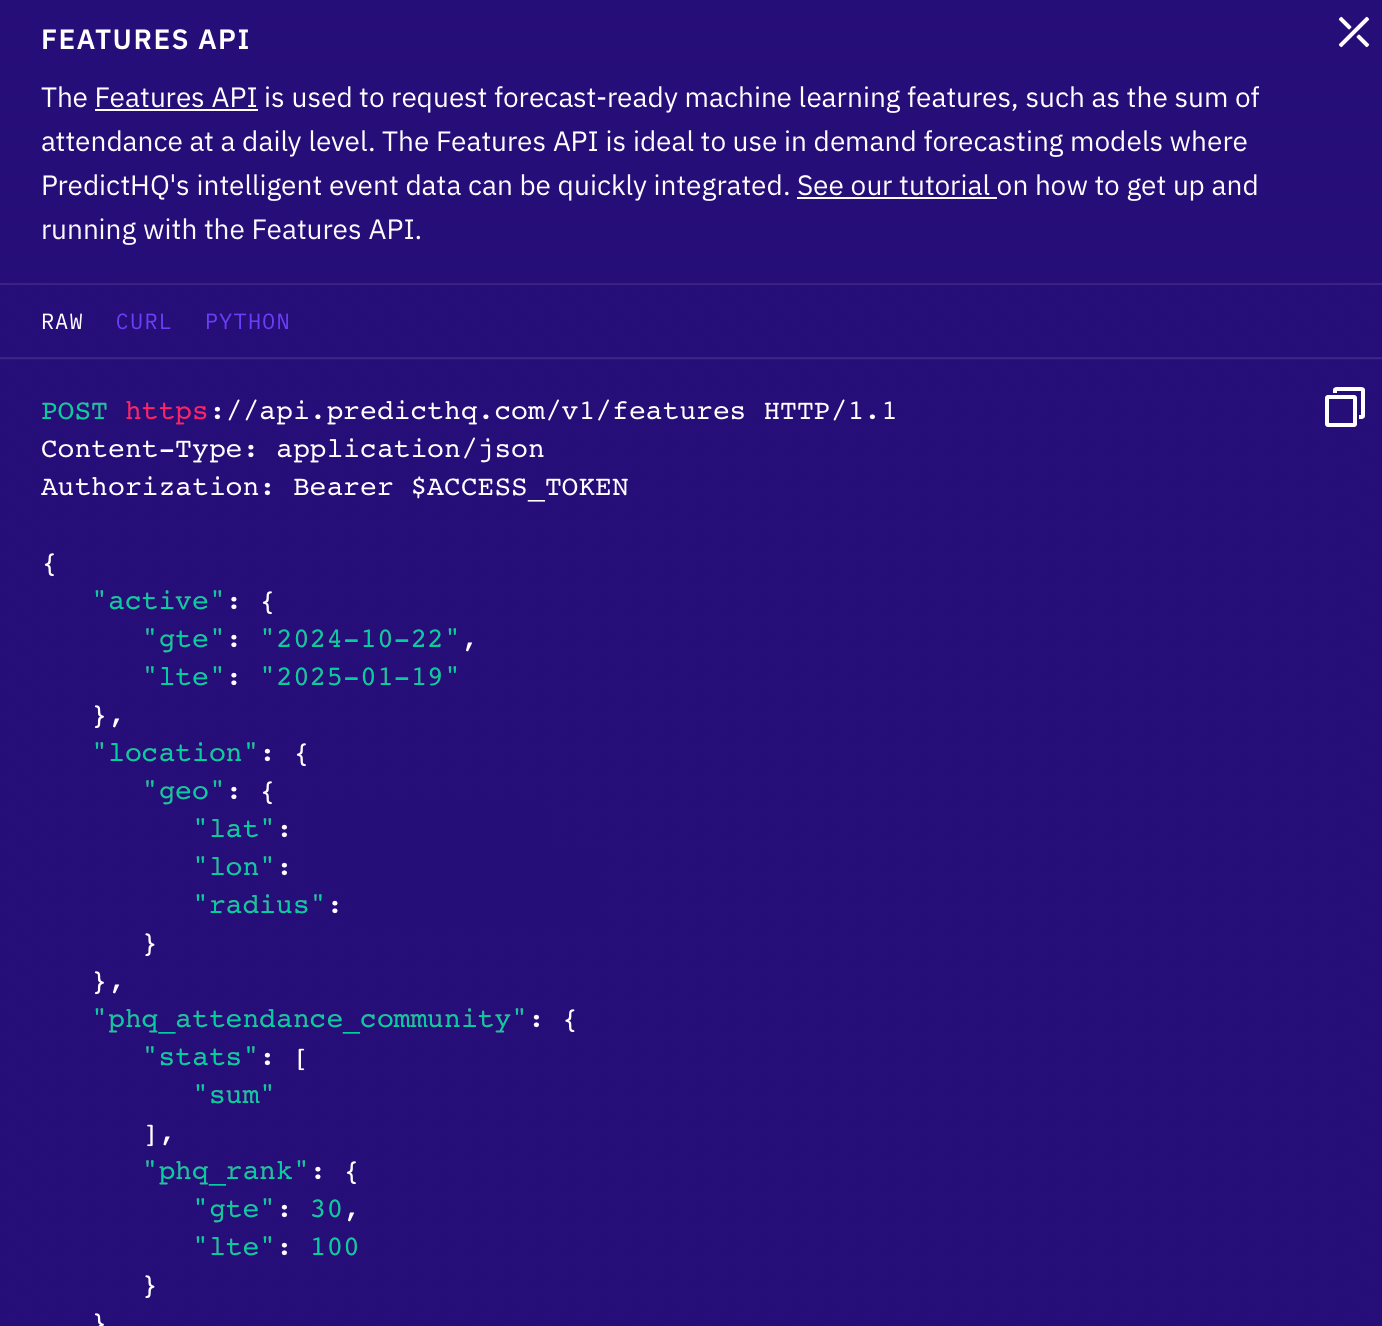1382x1326 pixels.
Task: Click the POST method keyword
Action: (74, 411)
